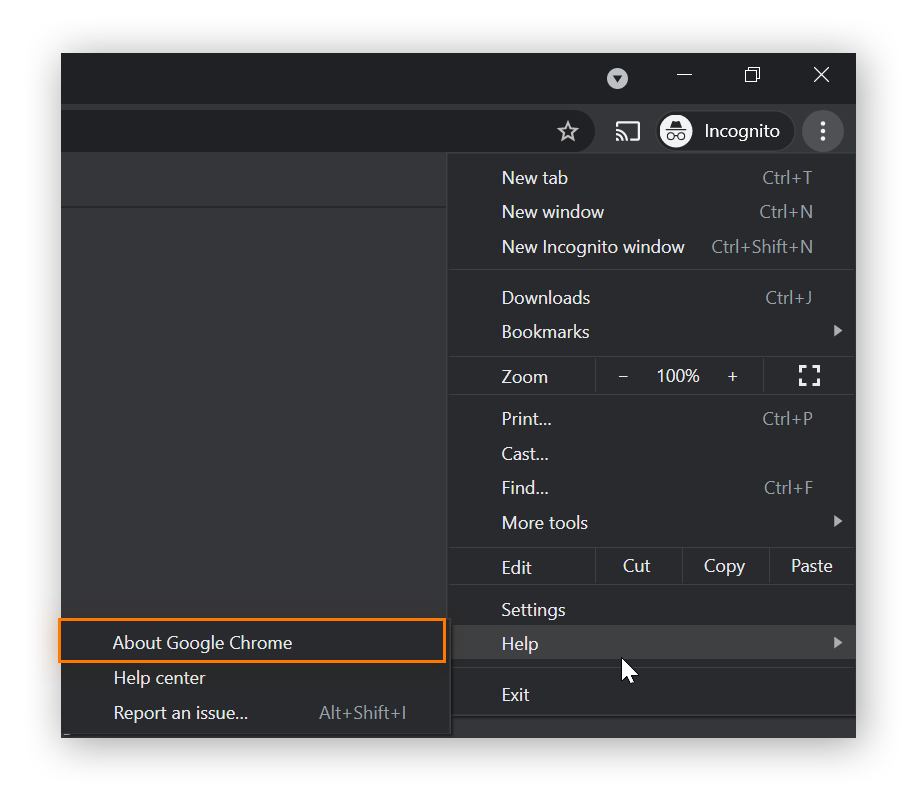Select the Cast icon in the toolbar
The image size is (917, 794).
coord(627,131)
